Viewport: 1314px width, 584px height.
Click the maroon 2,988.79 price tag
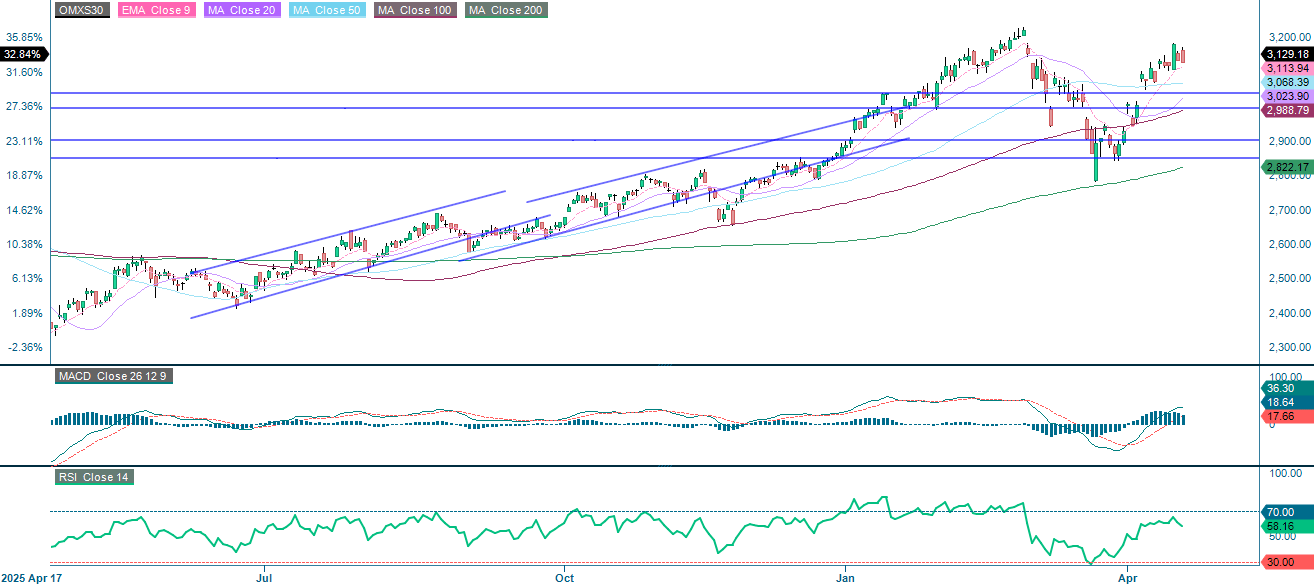(1286, 110)
